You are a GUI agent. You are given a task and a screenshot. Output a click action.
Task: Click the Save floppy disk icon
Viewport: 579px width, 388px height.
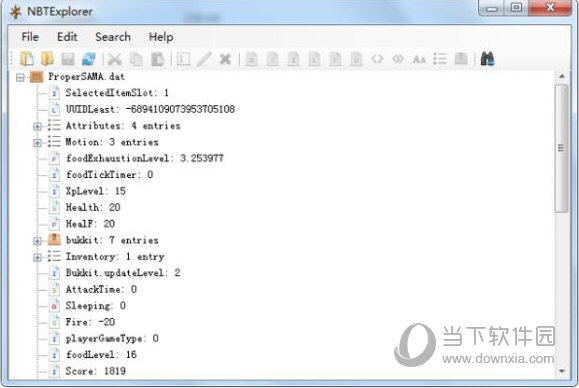point(68,59)
